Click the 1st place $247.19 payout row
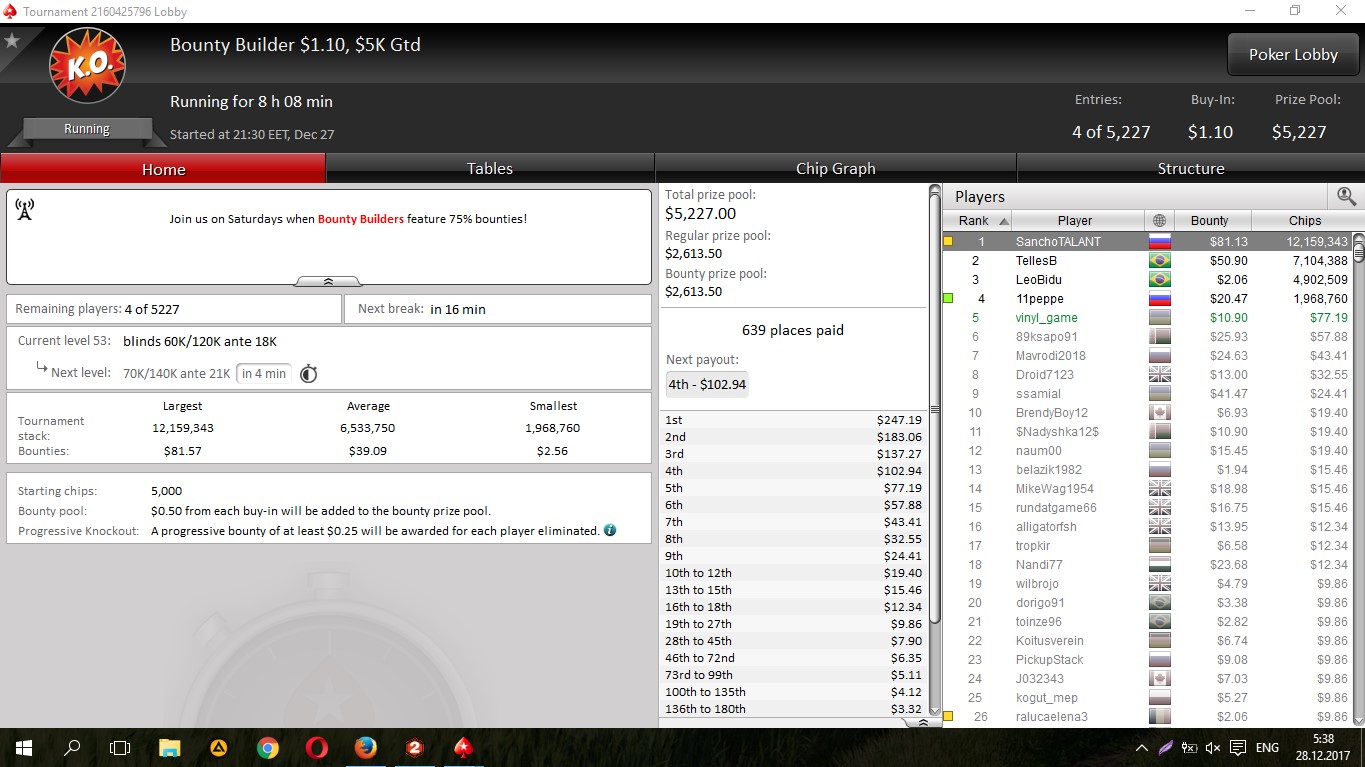Image resolution: width=1365 pixels, height=767 pixels. point(793,420)
